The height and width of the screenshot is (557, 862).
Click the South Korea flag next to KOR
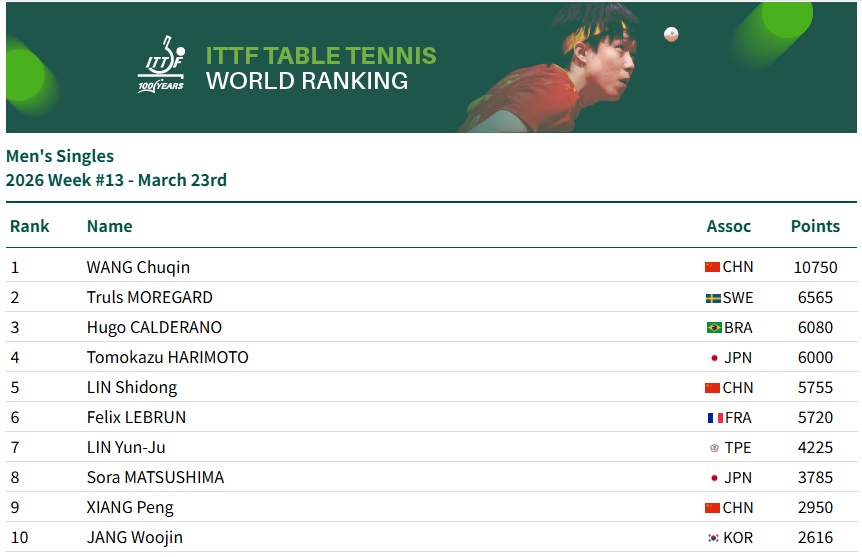pos(714,538)
